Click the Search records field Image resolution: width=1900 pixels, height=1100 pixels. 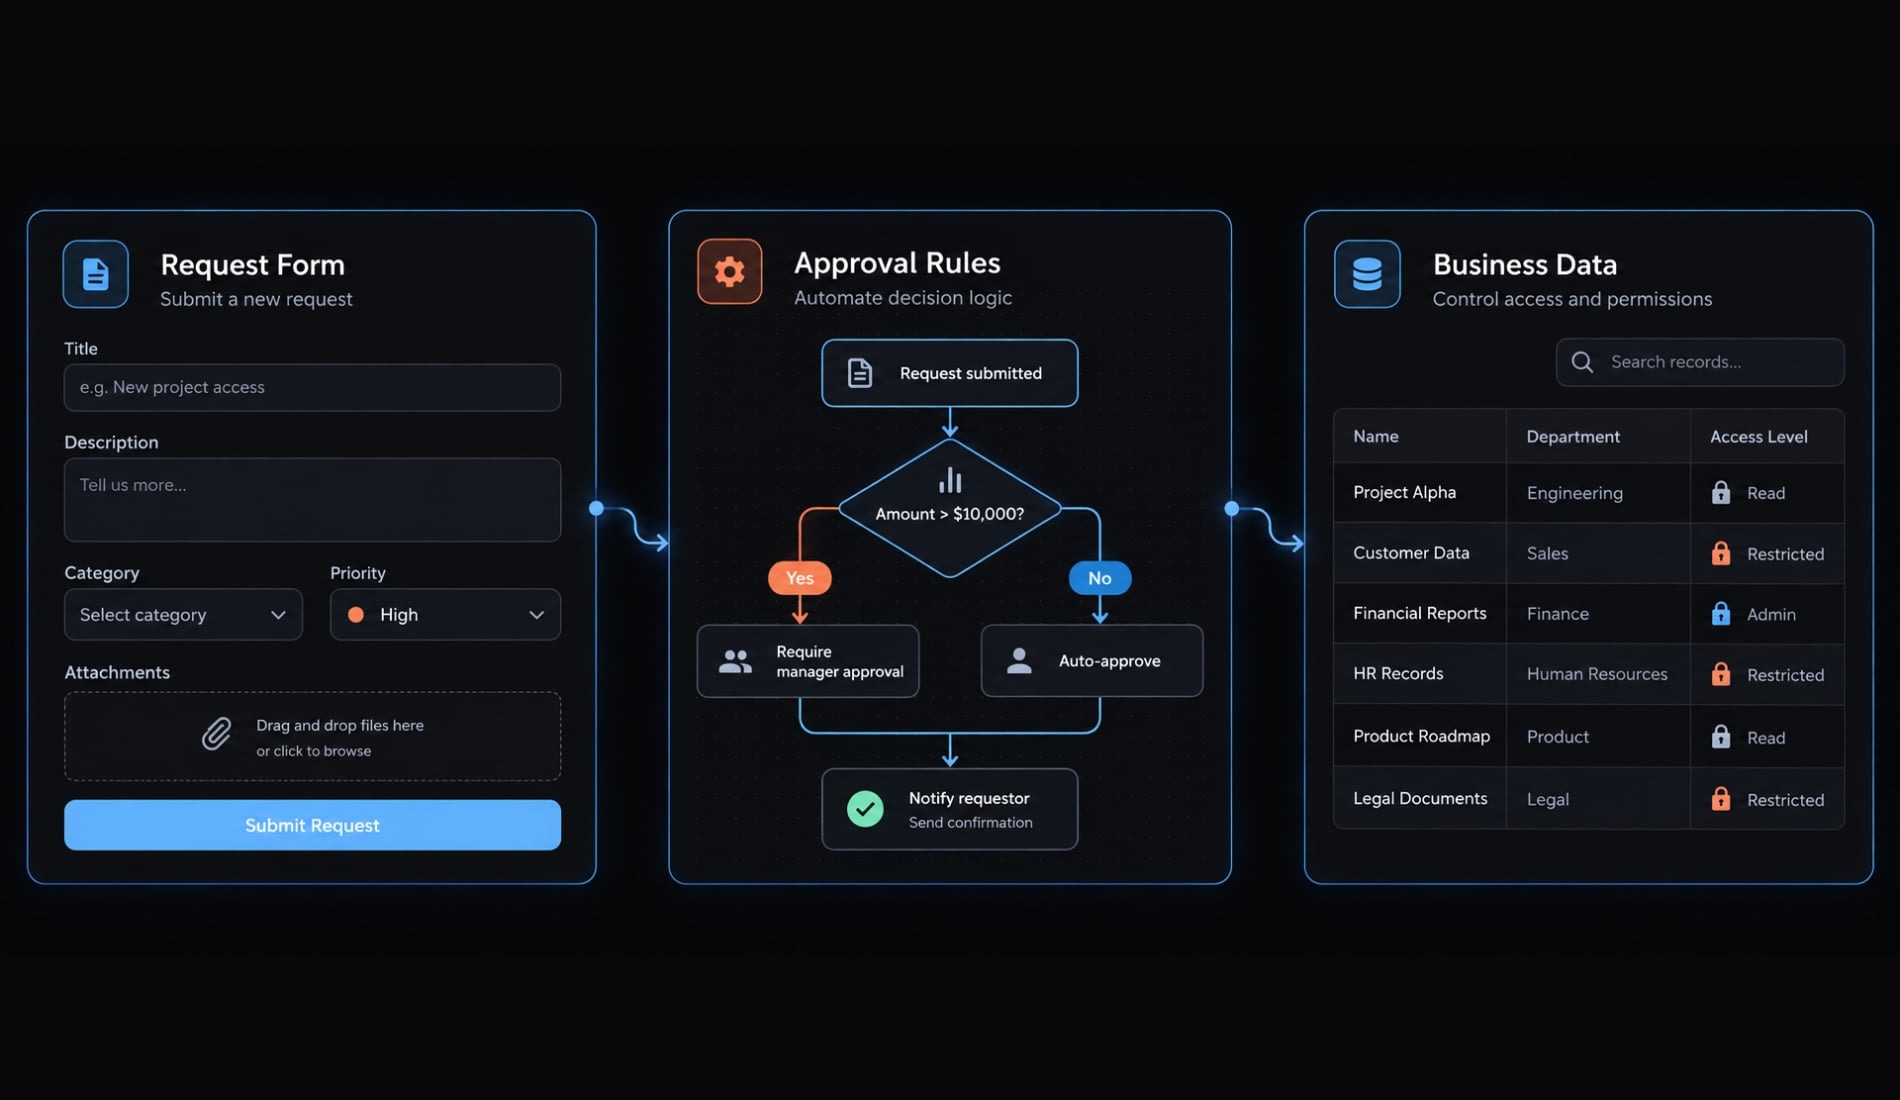(1700, 362)
